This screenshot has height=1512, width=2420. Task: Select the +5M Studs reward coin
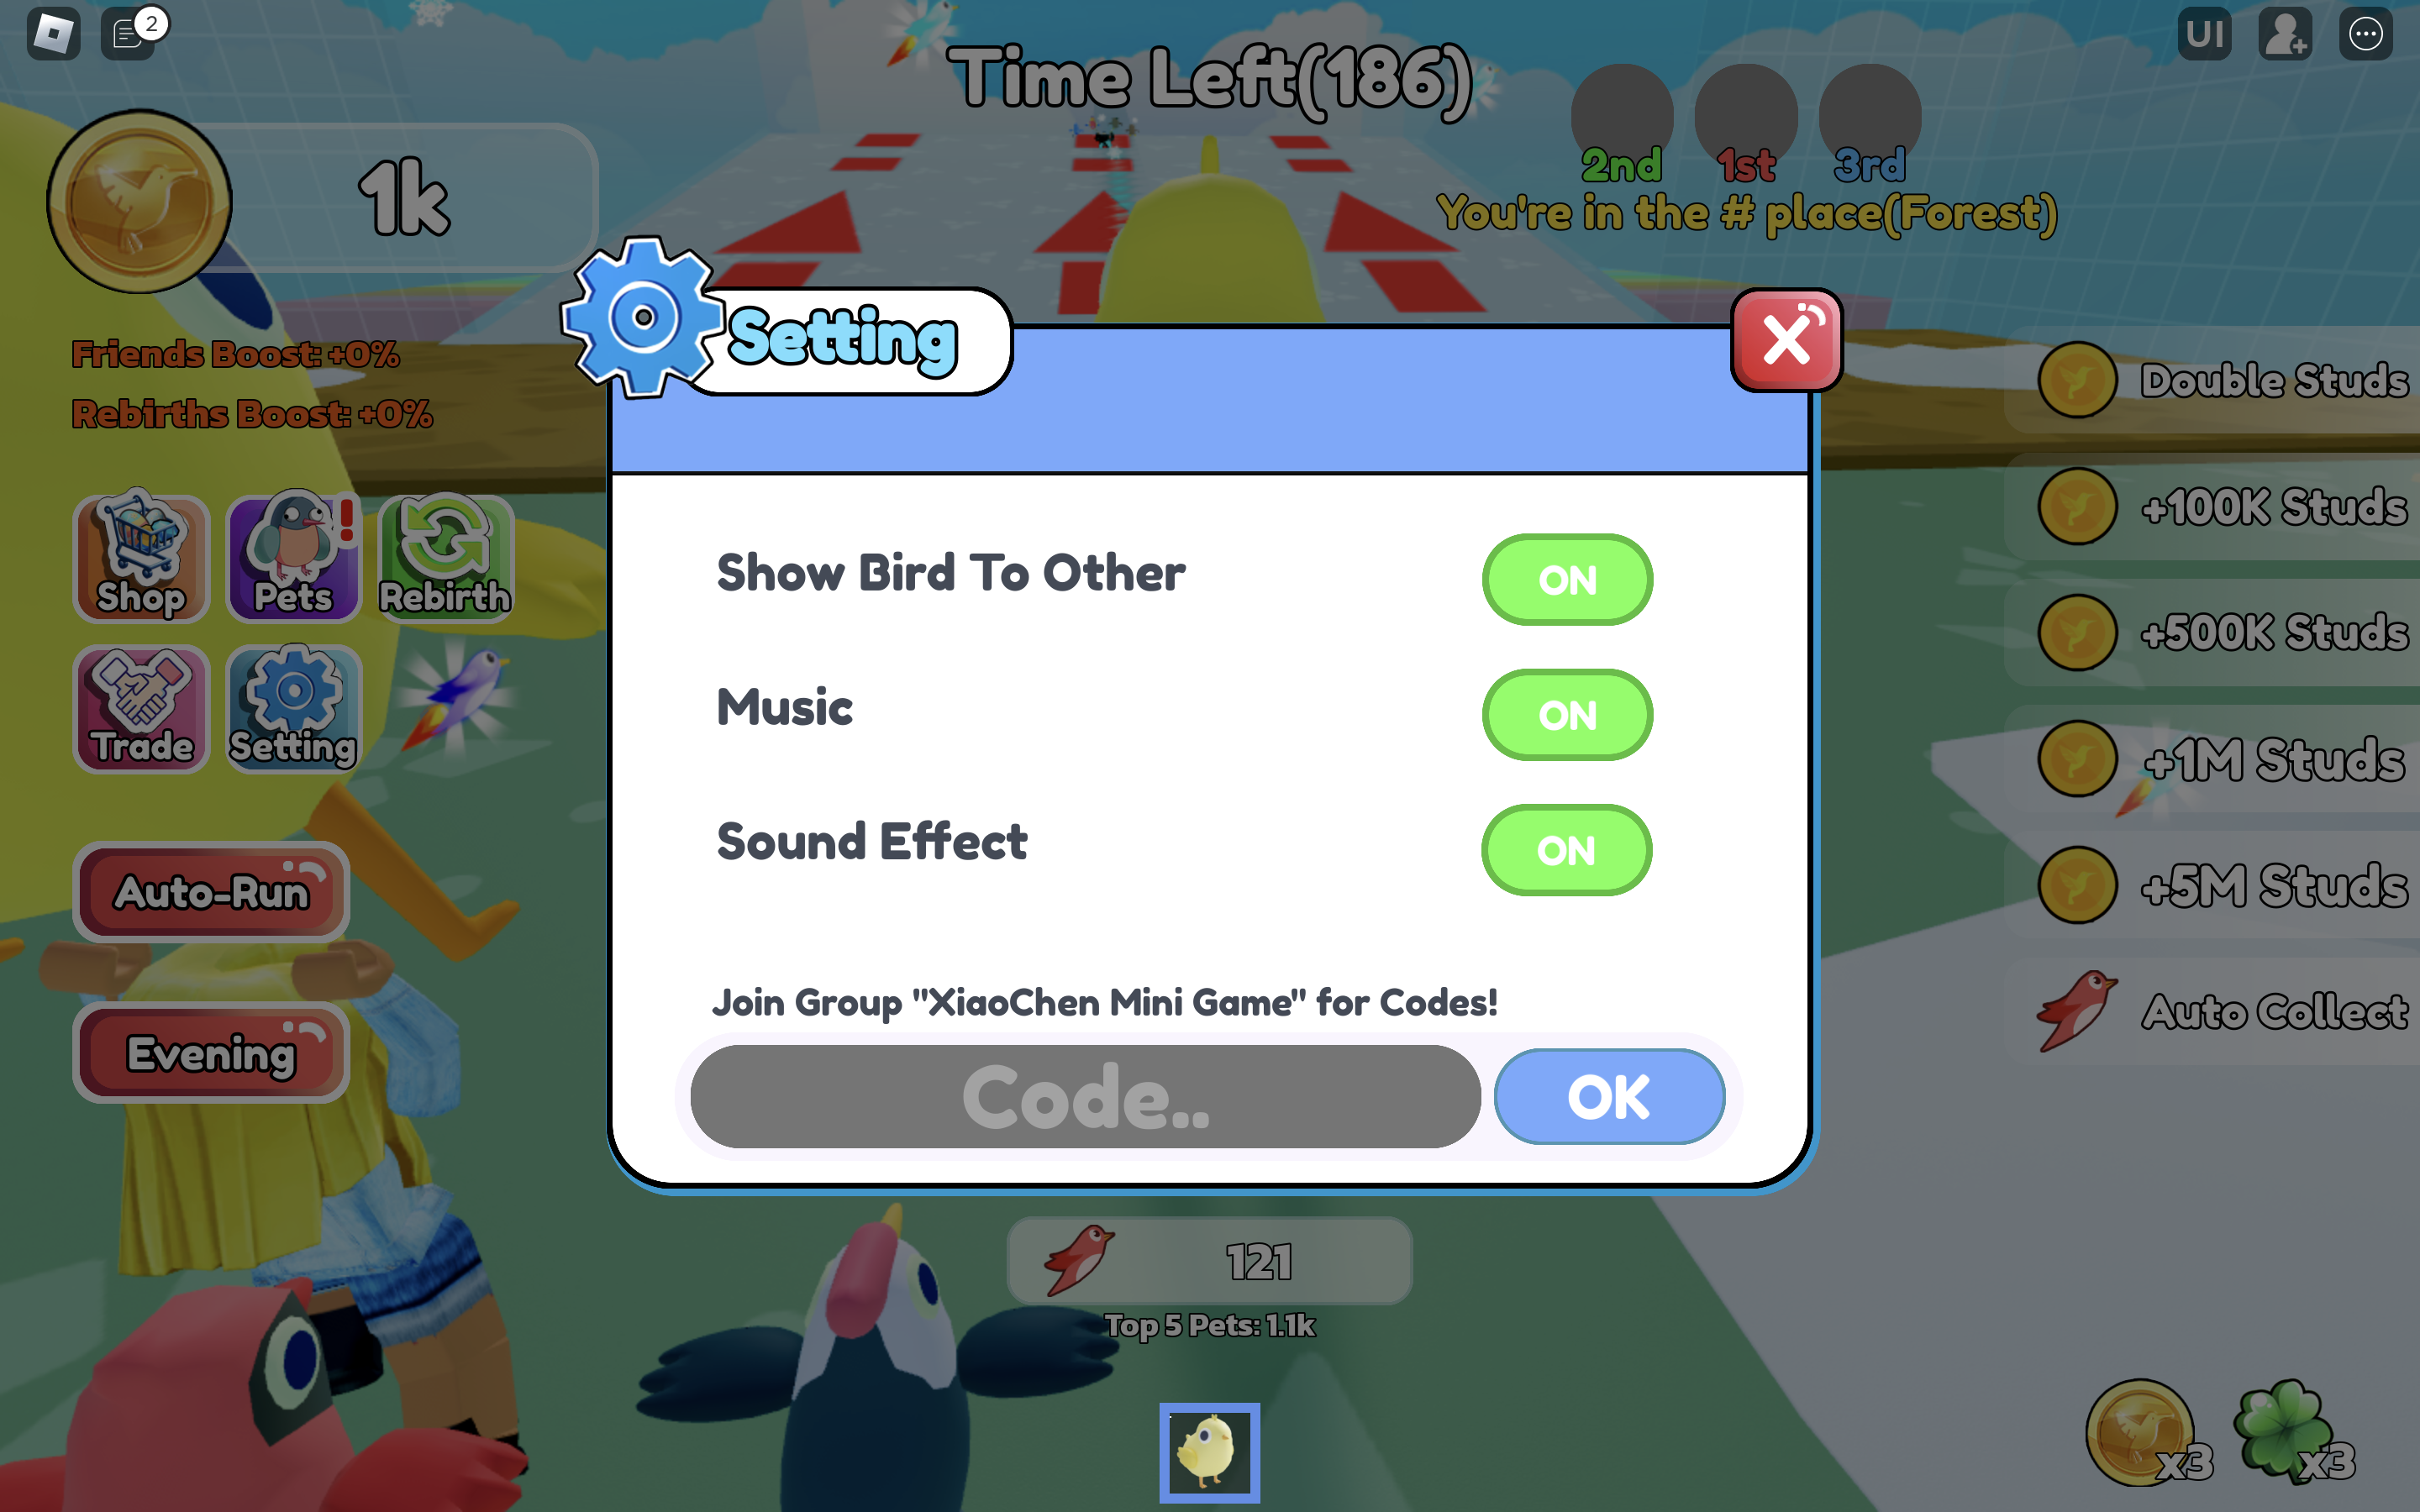pos(2079,883)
